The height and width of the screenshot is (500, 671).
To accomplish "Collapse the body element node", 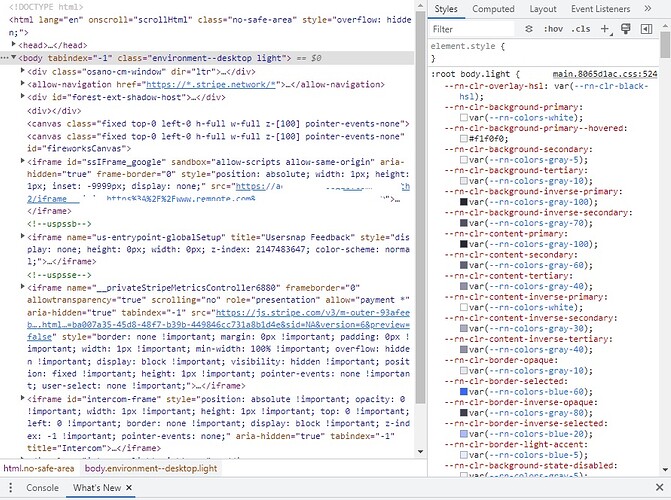I will pos(14,57).
